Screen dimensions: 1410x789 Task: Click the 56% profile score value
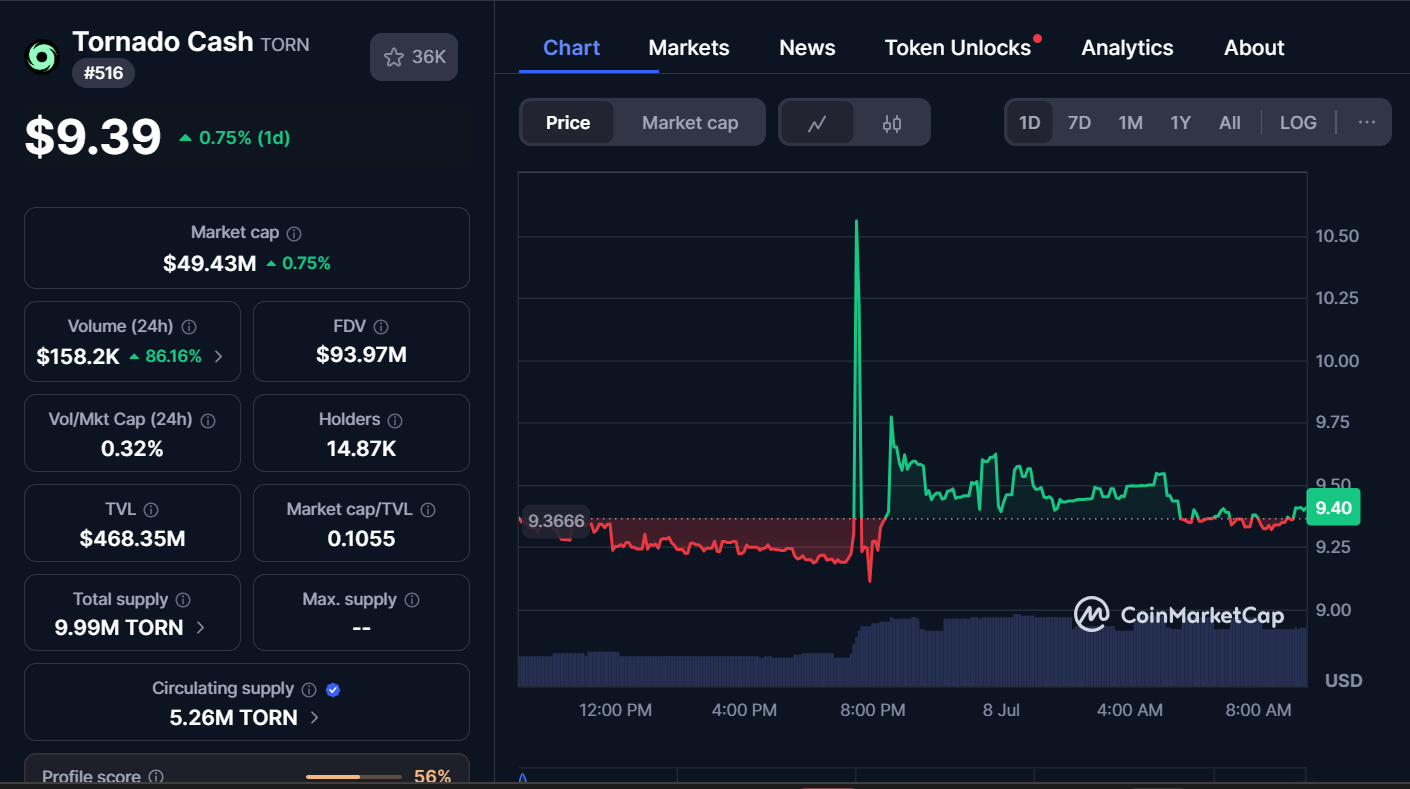[433, 777]
